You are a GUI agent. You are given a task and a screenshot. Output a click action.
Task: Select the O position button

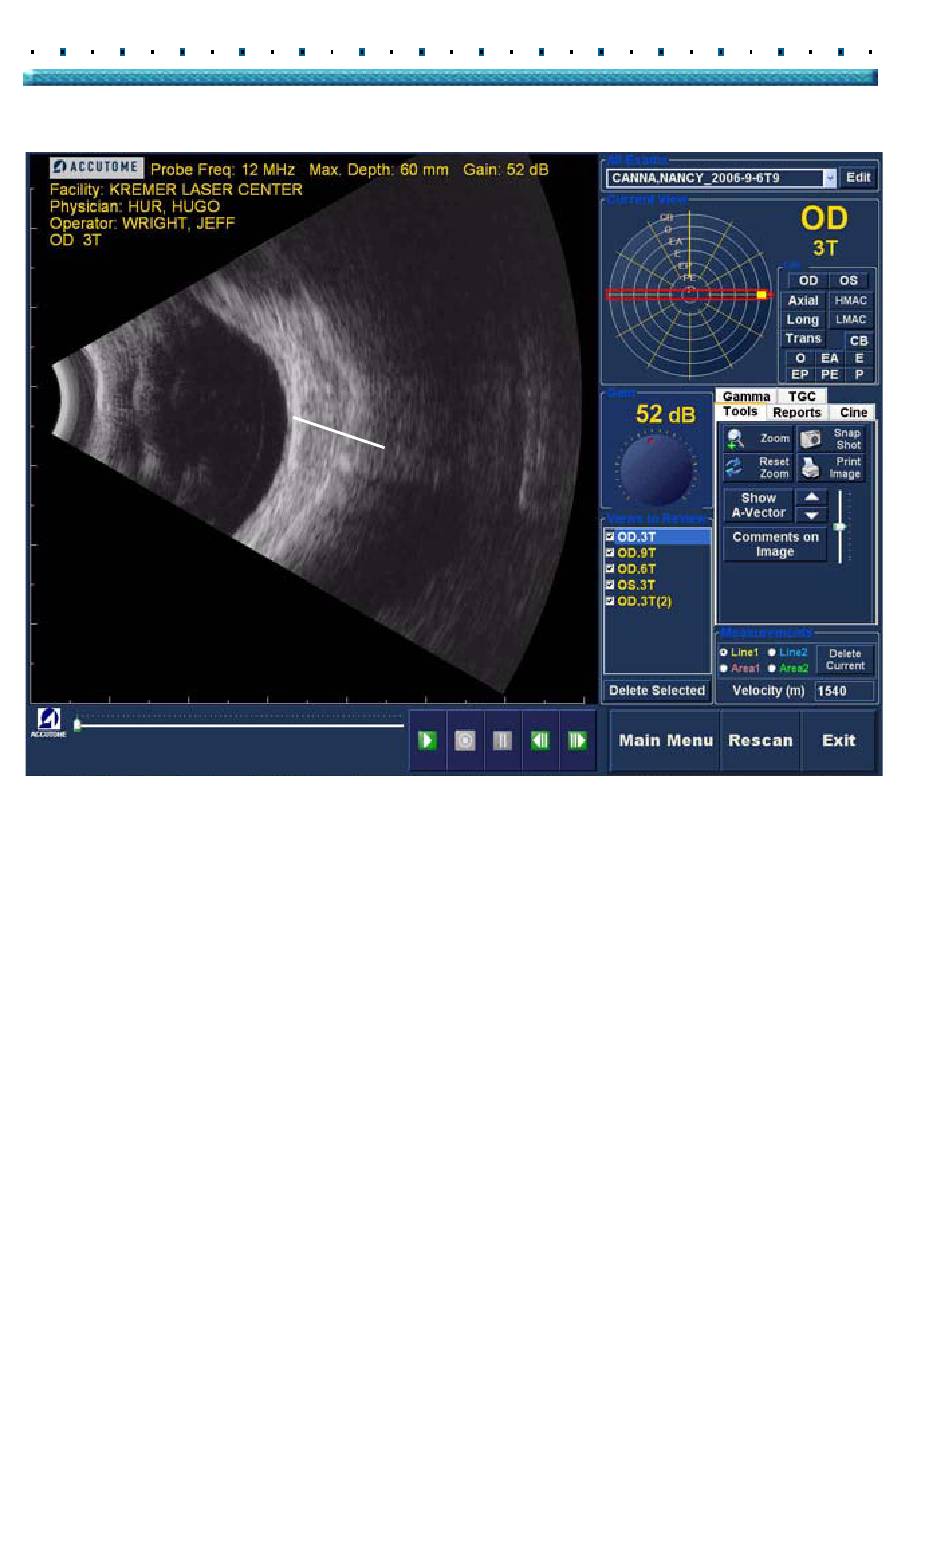click(800, 358)
